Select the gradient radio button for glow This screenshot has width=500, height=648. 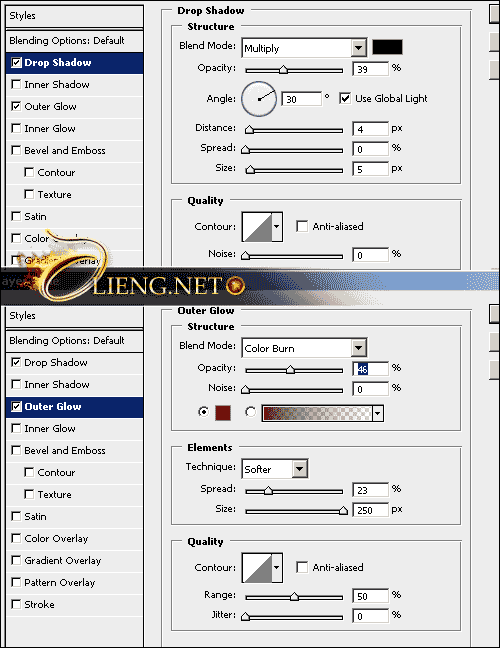coord(250,412)
